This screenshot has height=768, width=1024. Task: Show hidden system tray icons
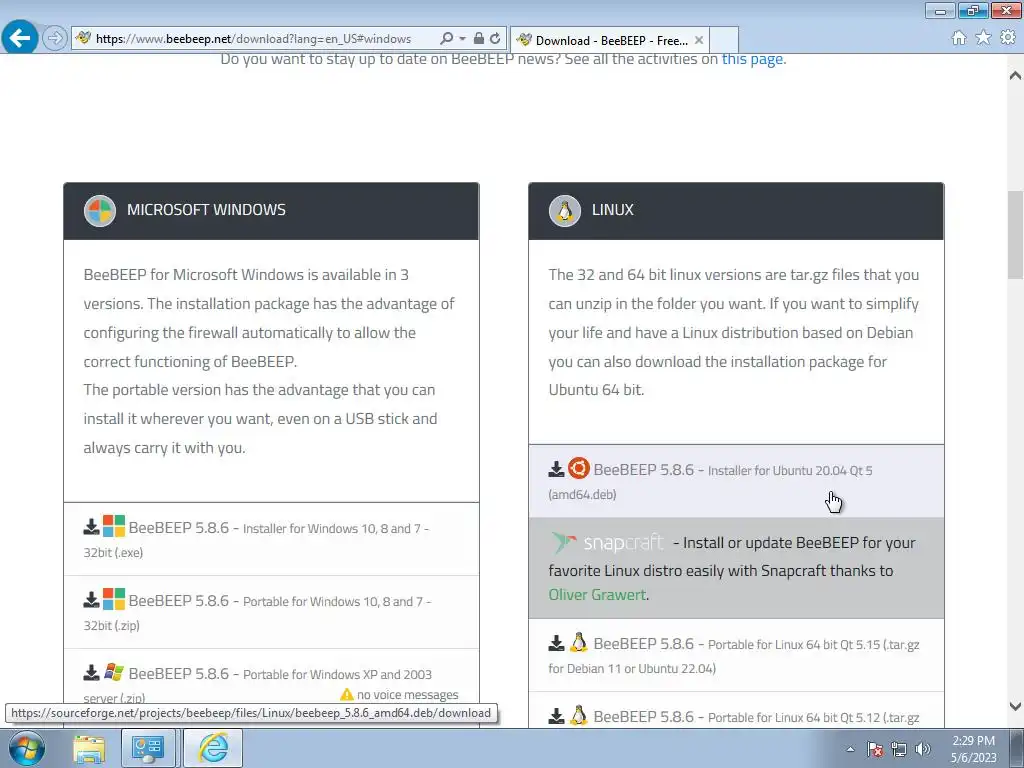tap(850, 749)
